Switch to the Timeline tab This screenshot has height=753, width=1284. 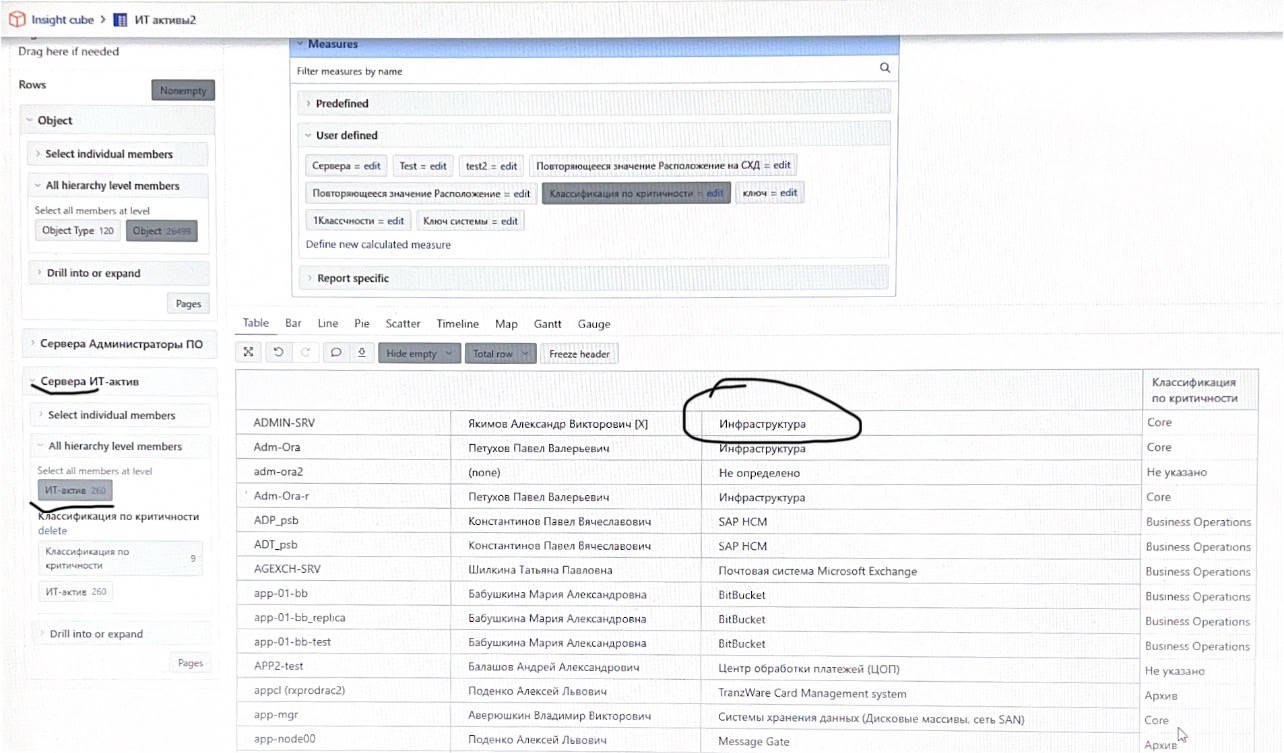(x=458, y=324)
